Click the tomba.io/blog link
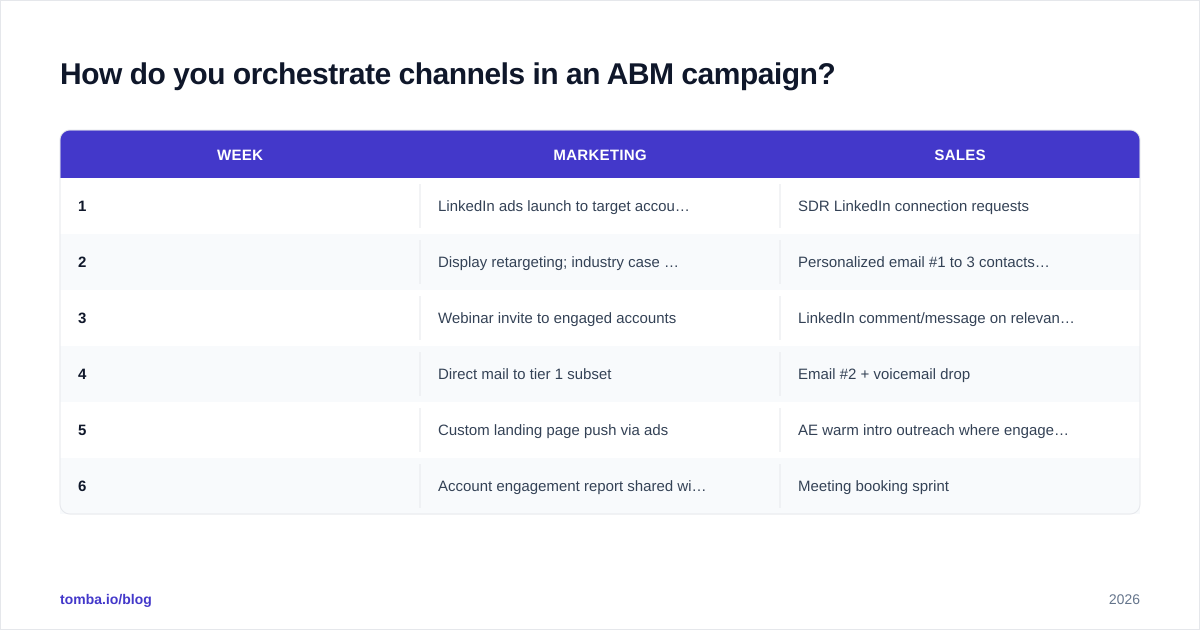This screenshot has height=630, width=1200. click(x=106, y=599)
